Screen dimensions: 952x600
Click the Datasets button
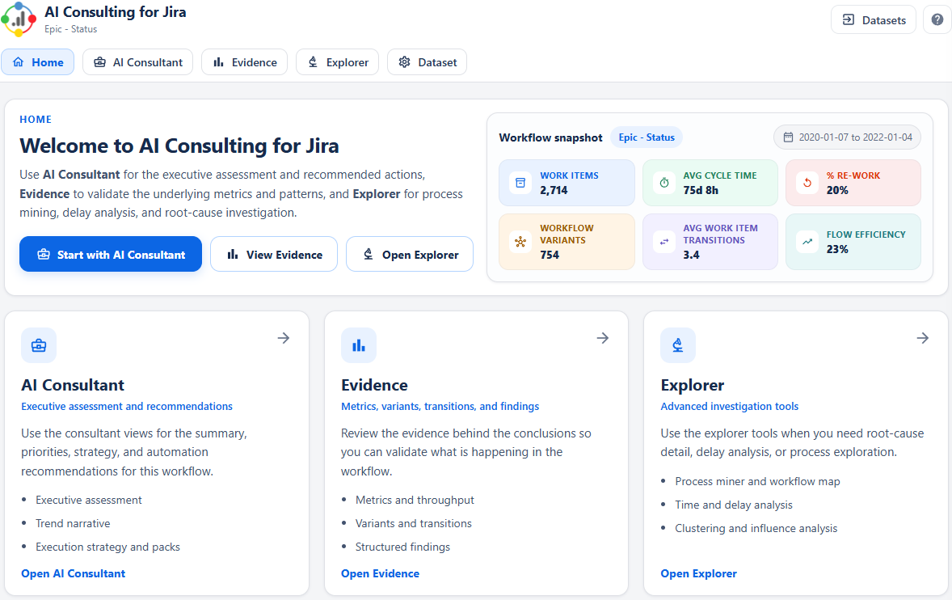click(x=873, y=20)
